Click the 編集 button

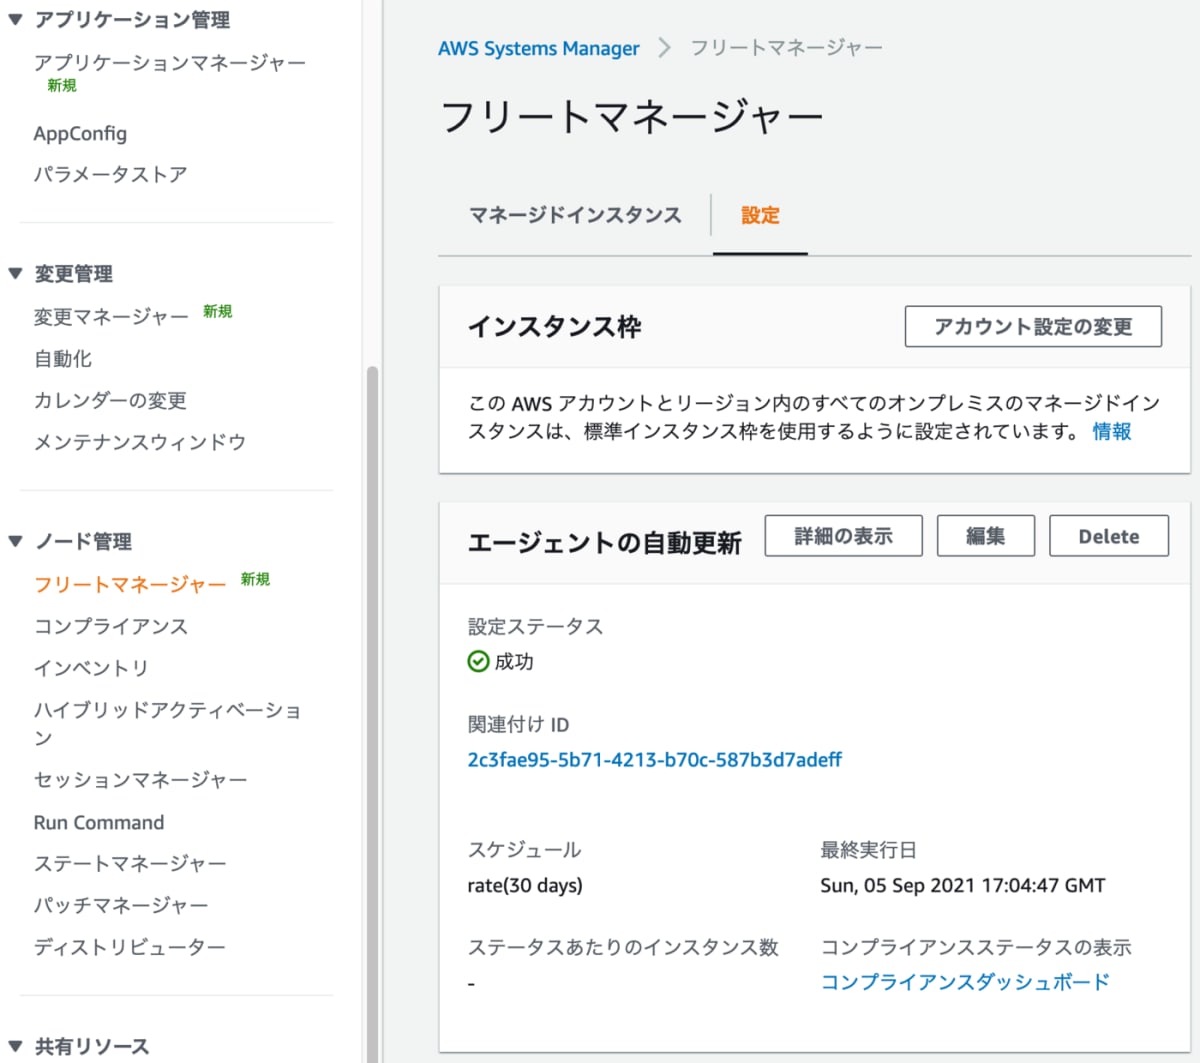[985, 536]
